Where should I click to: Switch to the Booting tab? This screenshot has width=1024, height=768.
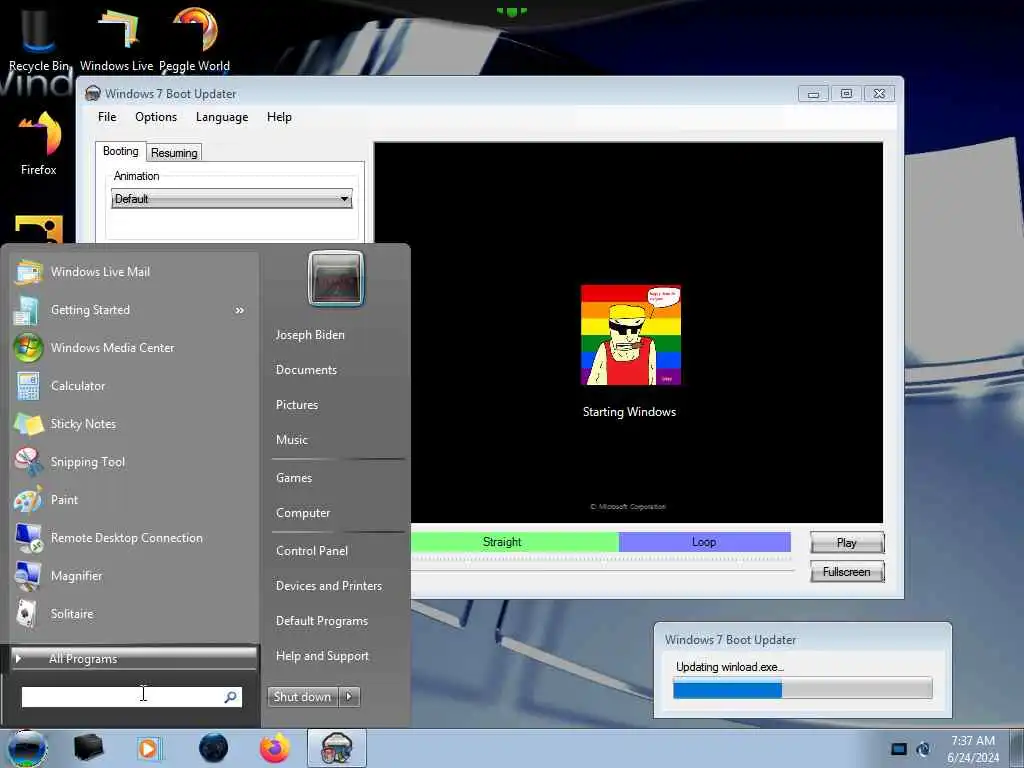(x=121, y=151)
